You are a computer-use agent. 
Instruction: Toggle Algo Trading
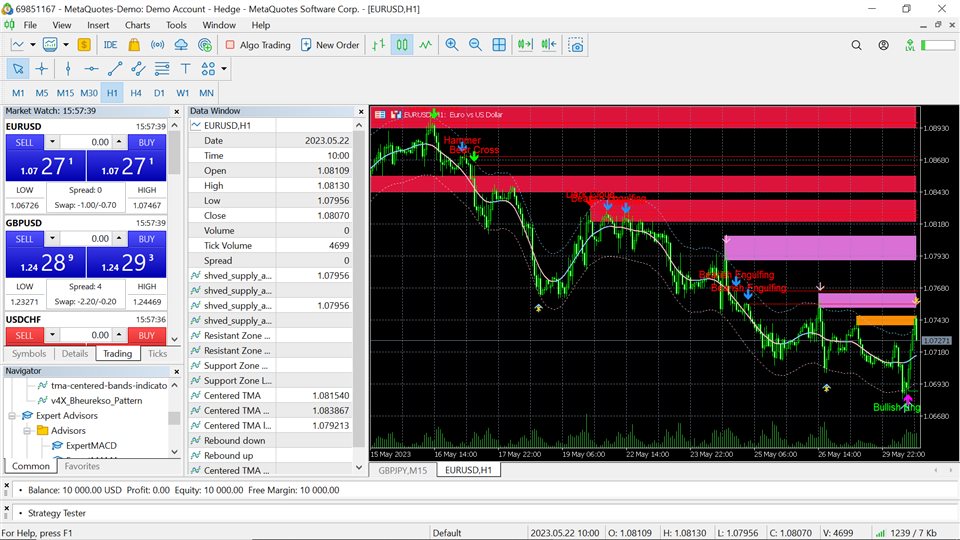pyautogui.click(x=258, y=45)
